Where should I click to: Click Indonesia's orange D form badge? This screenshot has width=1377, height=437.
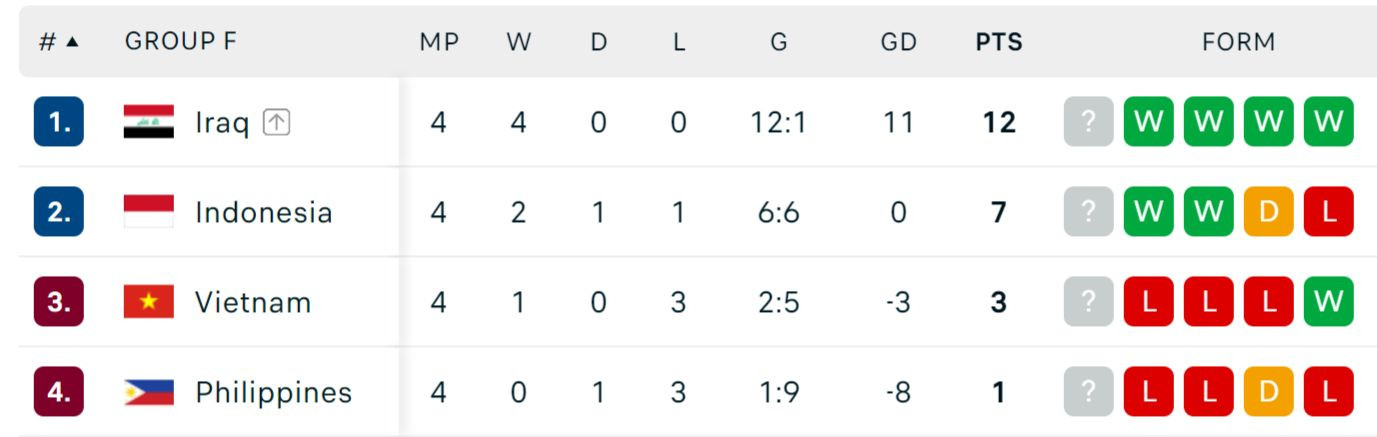click(1268, 212)
